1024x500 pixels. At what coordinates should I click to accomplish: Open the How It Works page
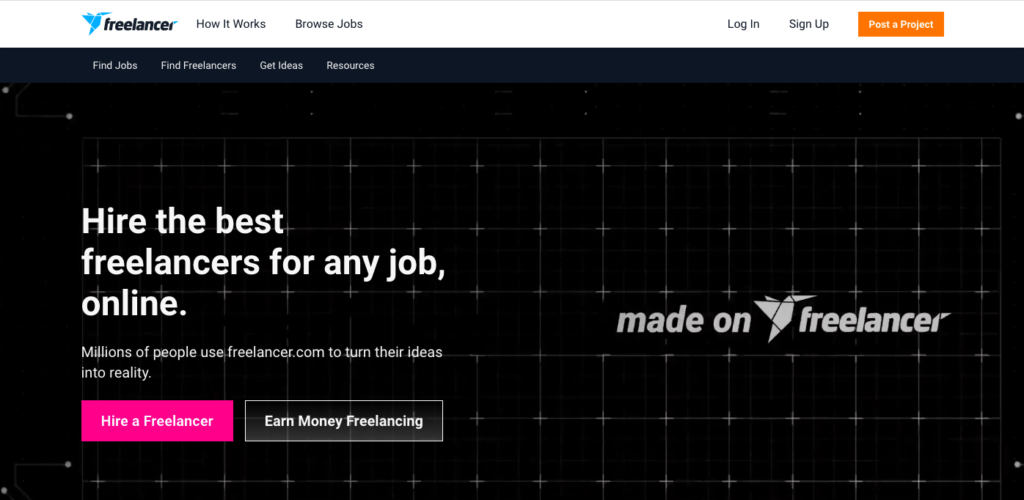point(231,24)
